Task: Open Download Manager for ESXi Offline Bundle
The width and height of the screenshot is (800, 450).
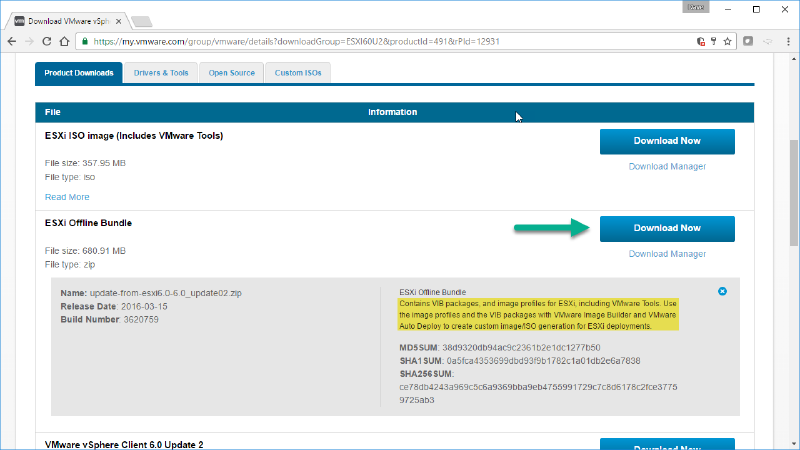Action: pyautogui.click(x=667, y=254)
